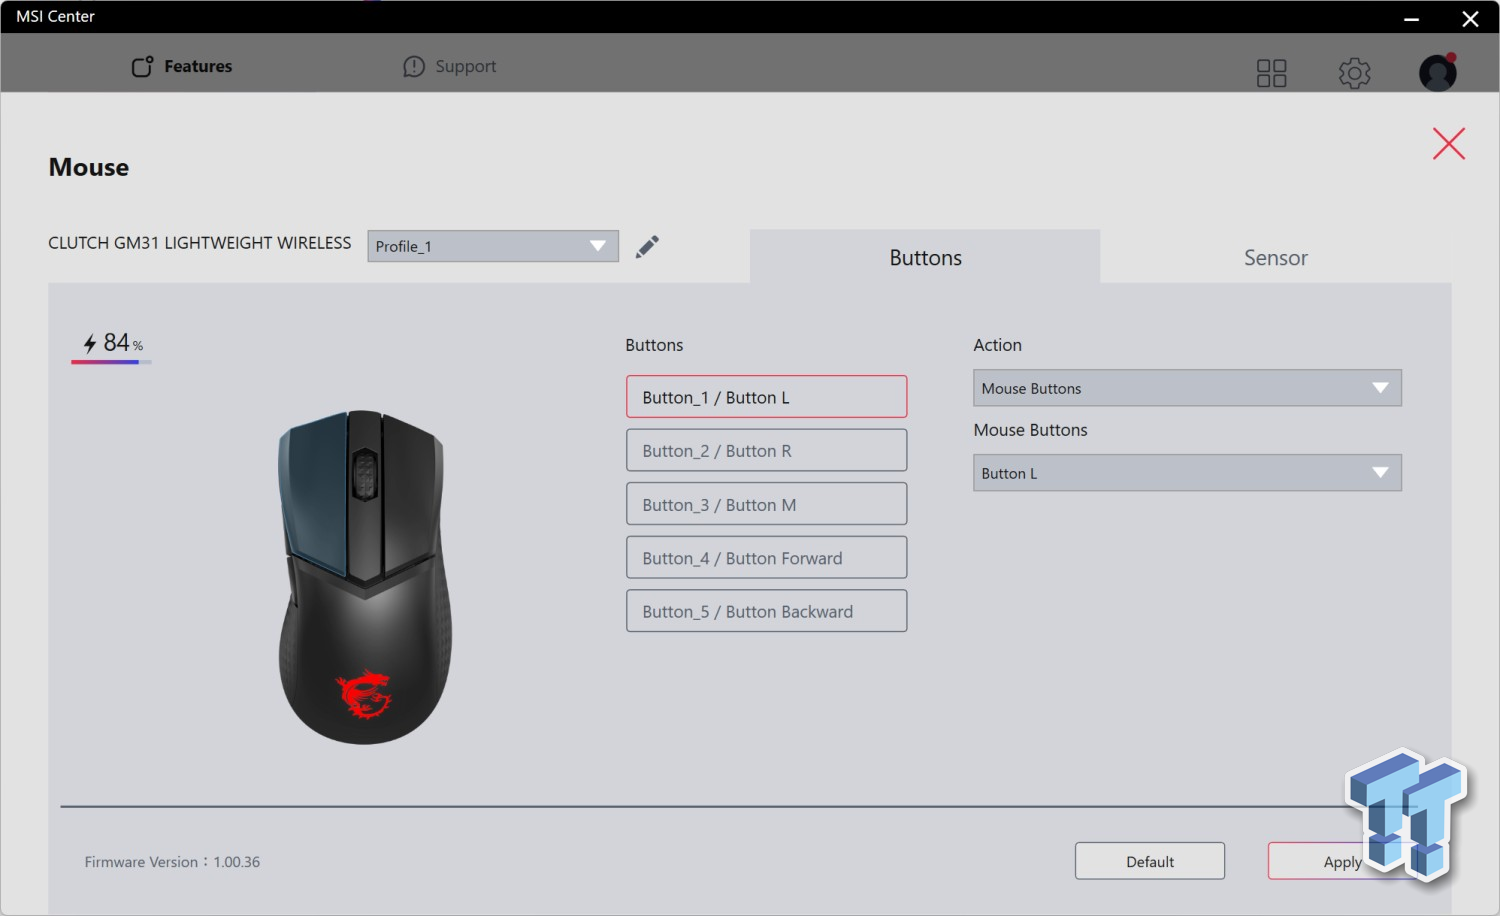Switch to the Sensor tab

point(1275,257)
